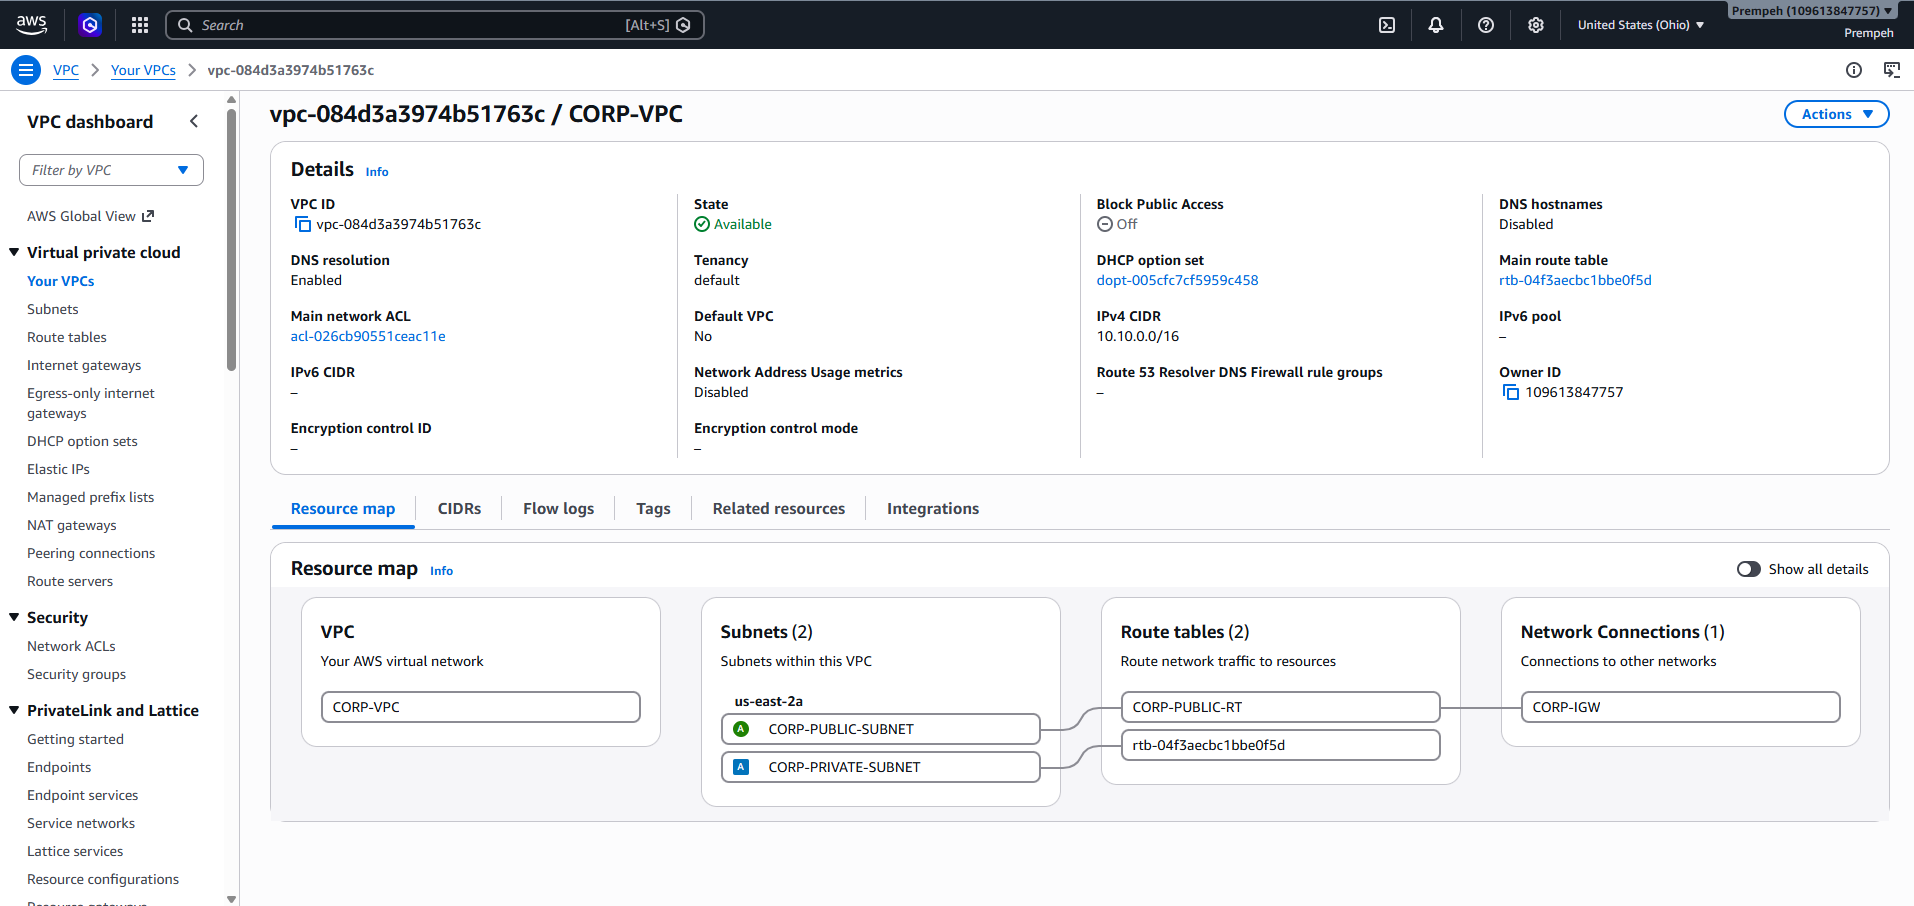Screen dimensions: 1914x906
Task: Open DHCP option set dopt-005cfc7cf5959c458 link
Action: pyautogui.click(x=1177, y=280)
